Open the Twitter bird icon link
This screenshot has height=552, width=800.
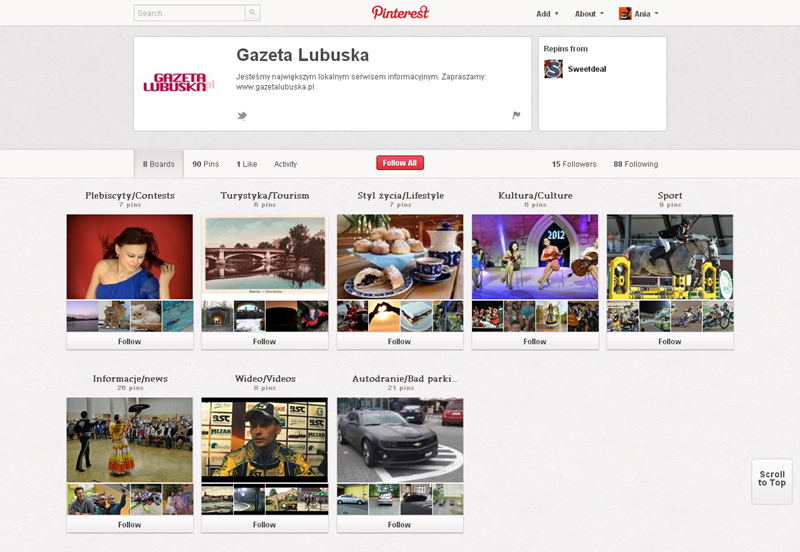(x=242, y=116)
